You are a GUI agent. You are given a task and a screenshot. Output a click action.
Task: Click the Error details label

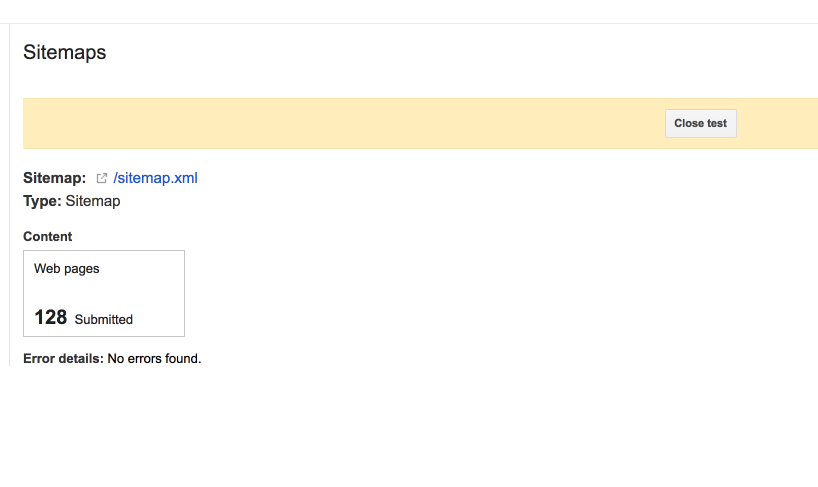[x=63, y=359]
